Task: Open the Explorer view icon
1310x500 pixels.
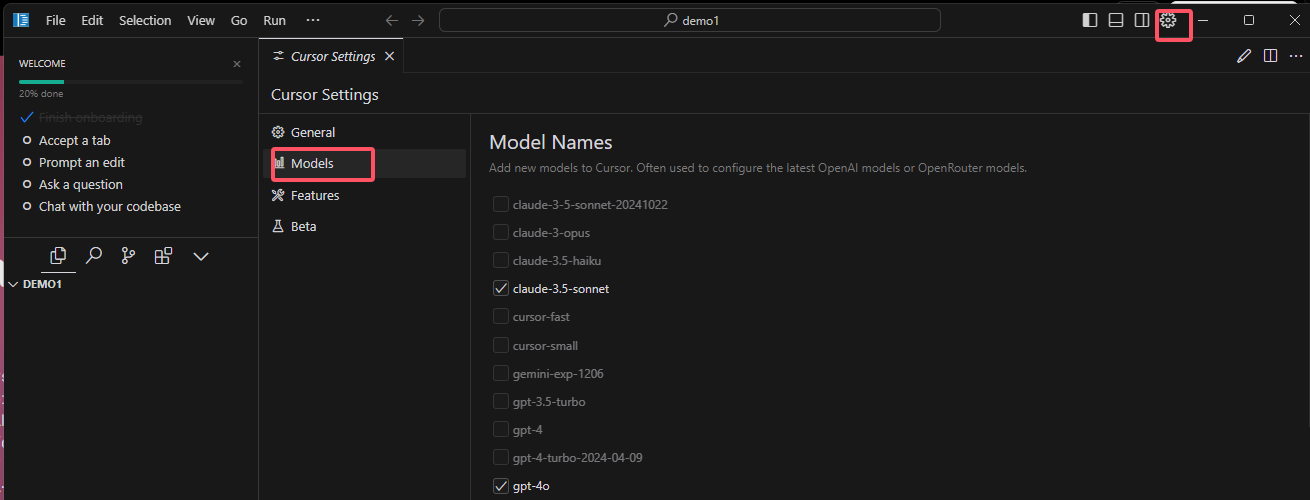Action: 58,256
